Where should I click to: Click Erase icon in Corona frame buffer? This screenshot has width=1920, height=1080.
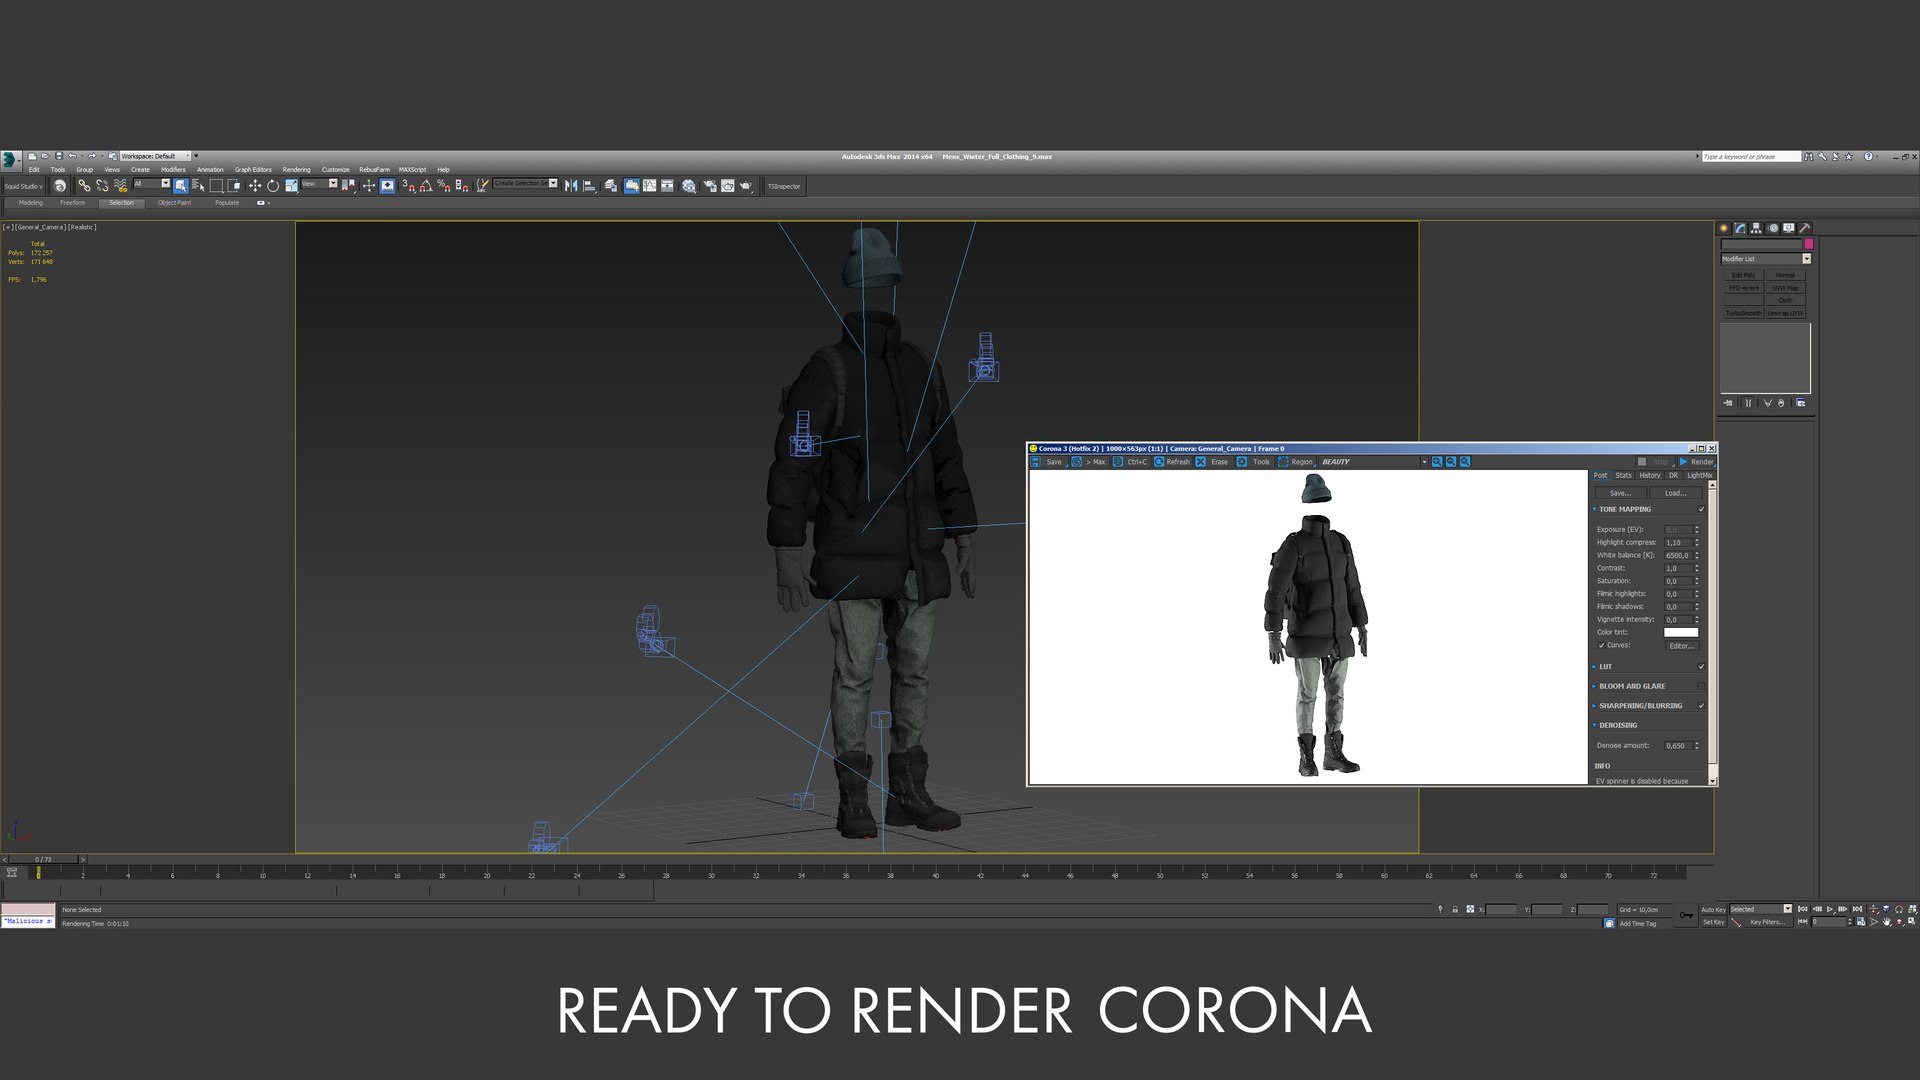tap(1201, 462)
